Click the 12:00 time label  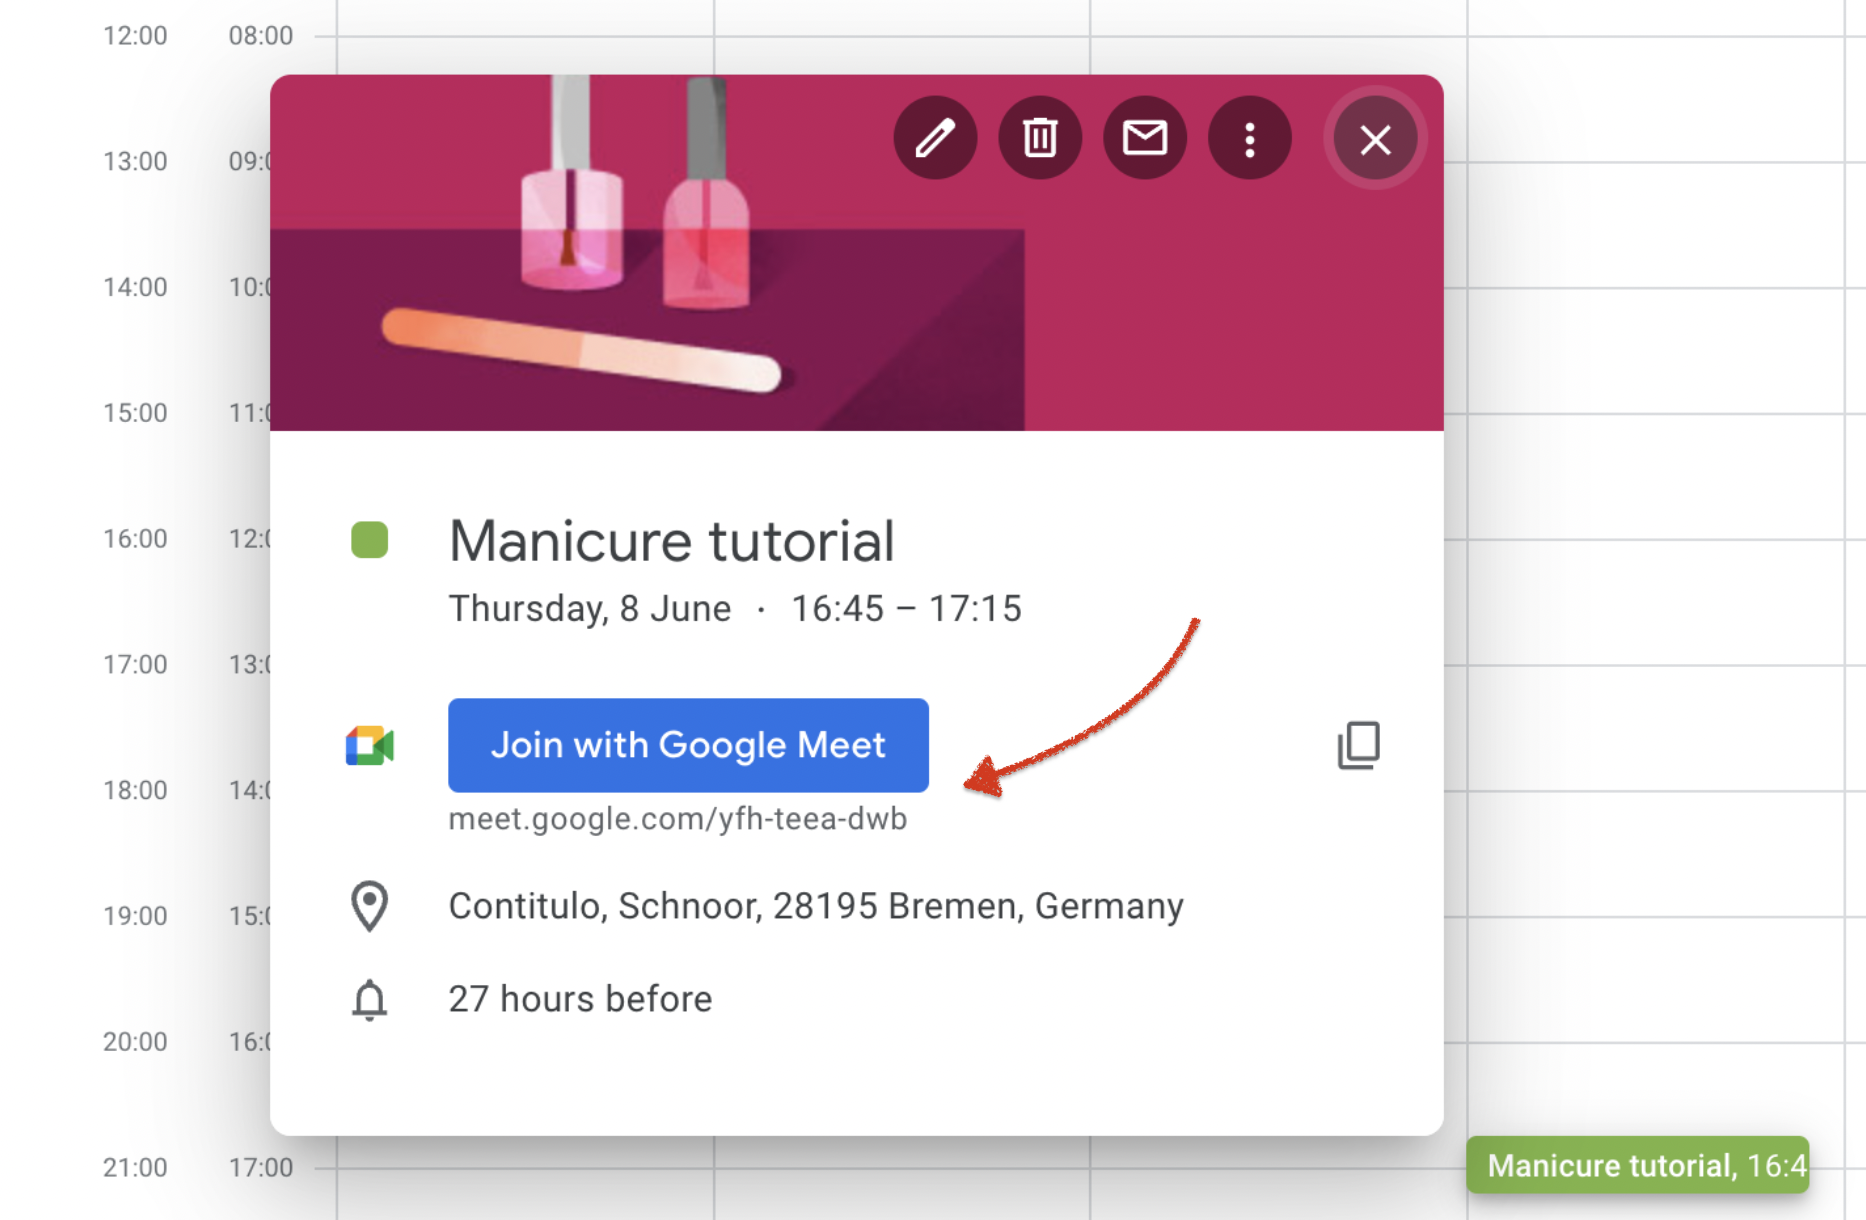pyautogui.click(x=135, y=36)
